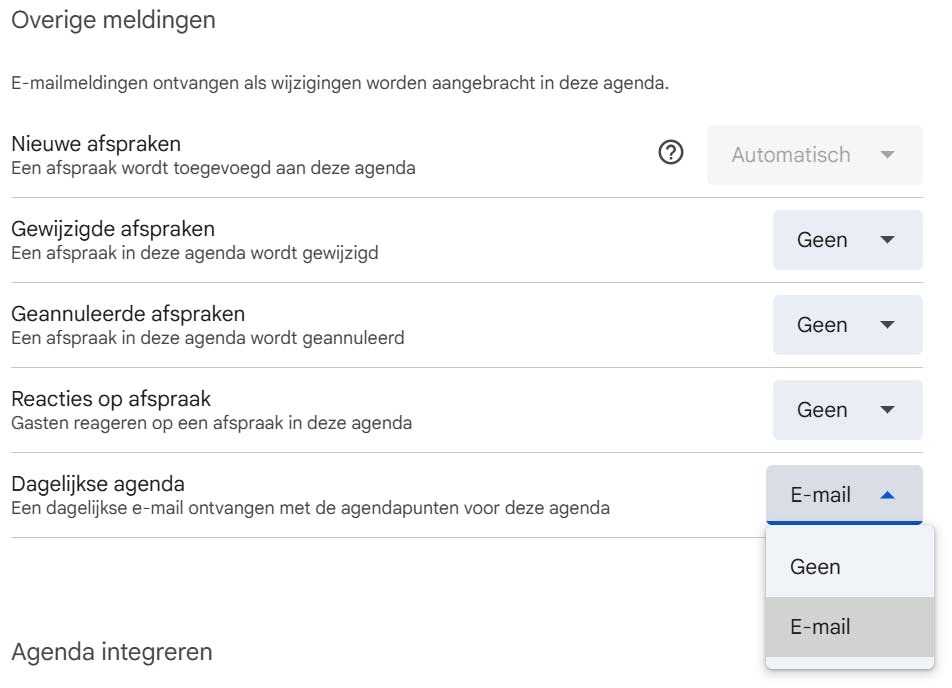Click the arrow in Geannuleerde afspraken dropdown
Screen dimensions: 952x688
pyautogui.click(x=886, y=325)
